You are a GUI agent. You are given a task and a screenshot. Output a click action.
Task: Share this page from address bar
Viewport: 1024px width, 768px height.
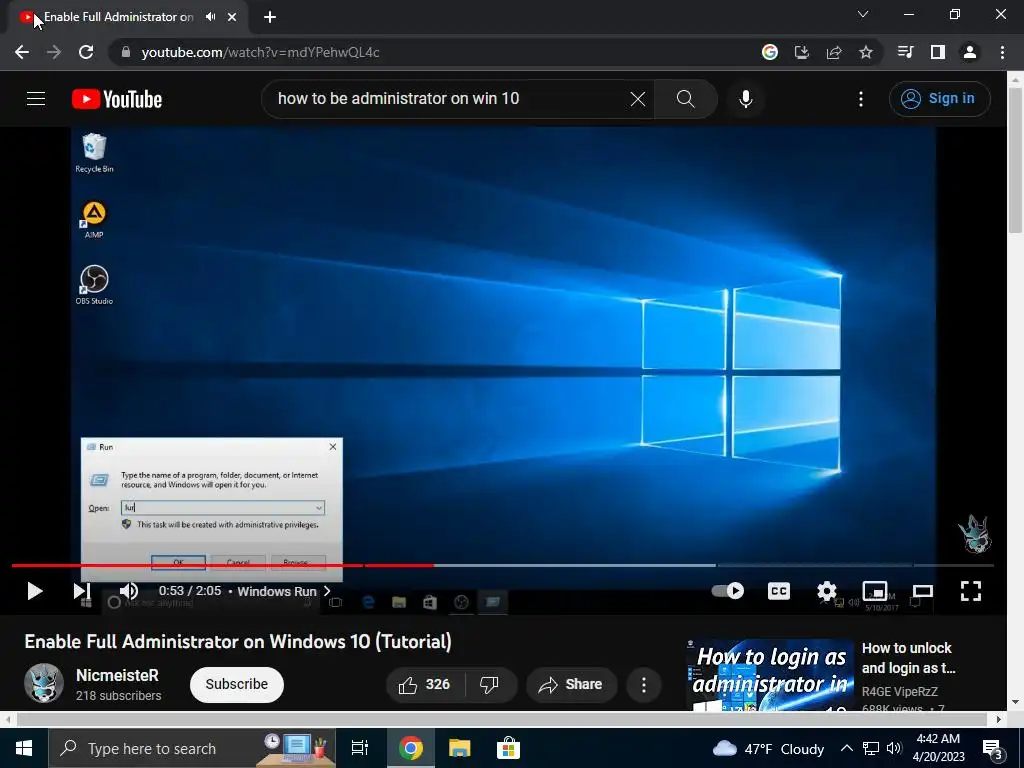[x=834, y=52]
